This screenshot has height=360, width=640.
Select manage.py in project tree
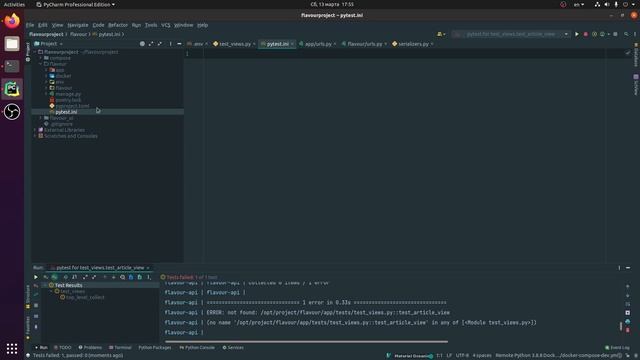[x=68, y=94]
